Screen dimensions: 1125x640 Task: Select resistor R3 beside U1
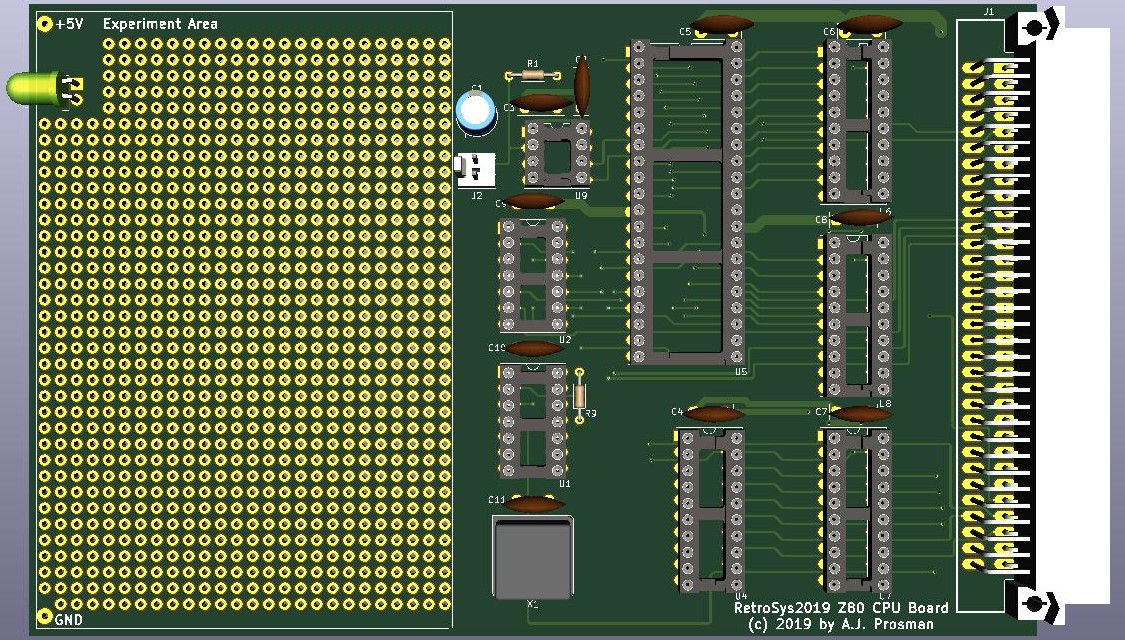point(579,396)
